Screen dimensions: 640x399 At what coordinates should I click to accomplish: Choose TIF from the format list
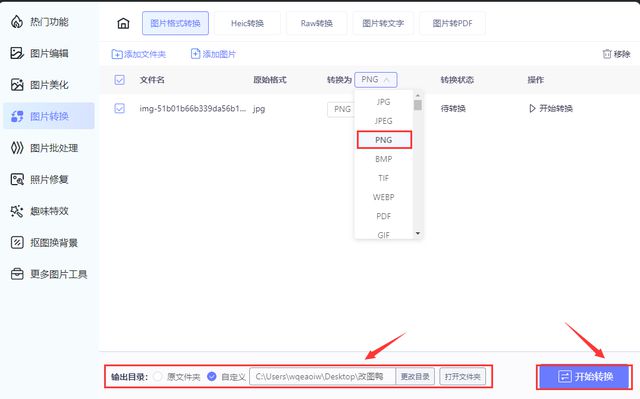[384, 178]
